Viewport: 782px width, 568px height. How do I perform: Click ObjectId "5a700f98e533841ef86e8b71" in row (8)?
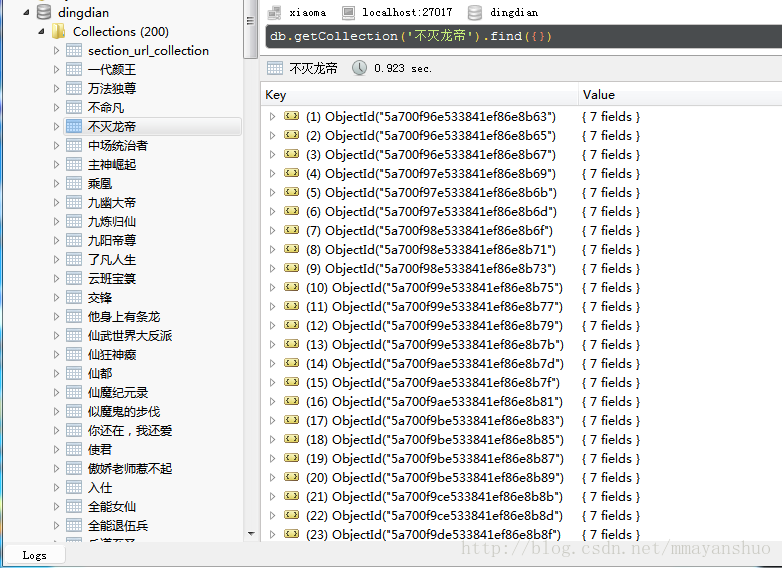point(440,249)
